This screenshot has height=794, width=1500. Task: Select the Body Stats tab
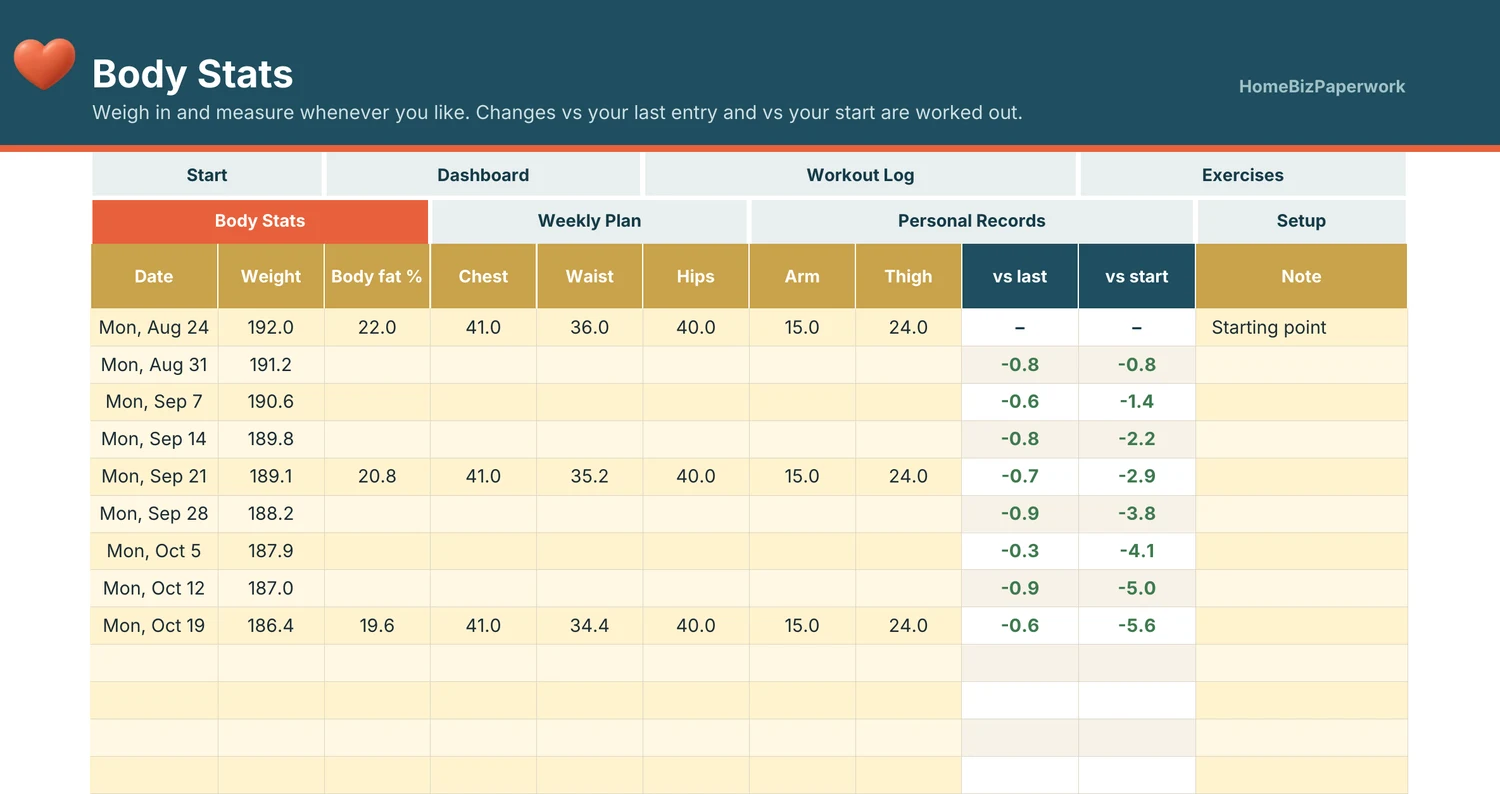point(260,221)
